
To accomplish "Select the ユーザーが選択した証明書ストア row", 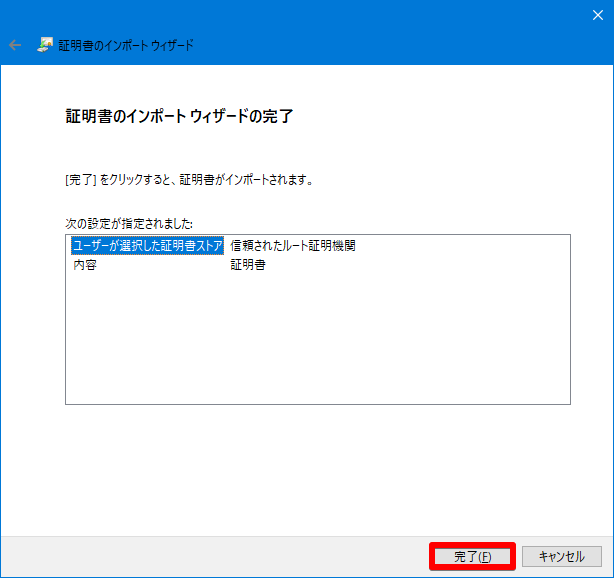I will pos(147,246).
